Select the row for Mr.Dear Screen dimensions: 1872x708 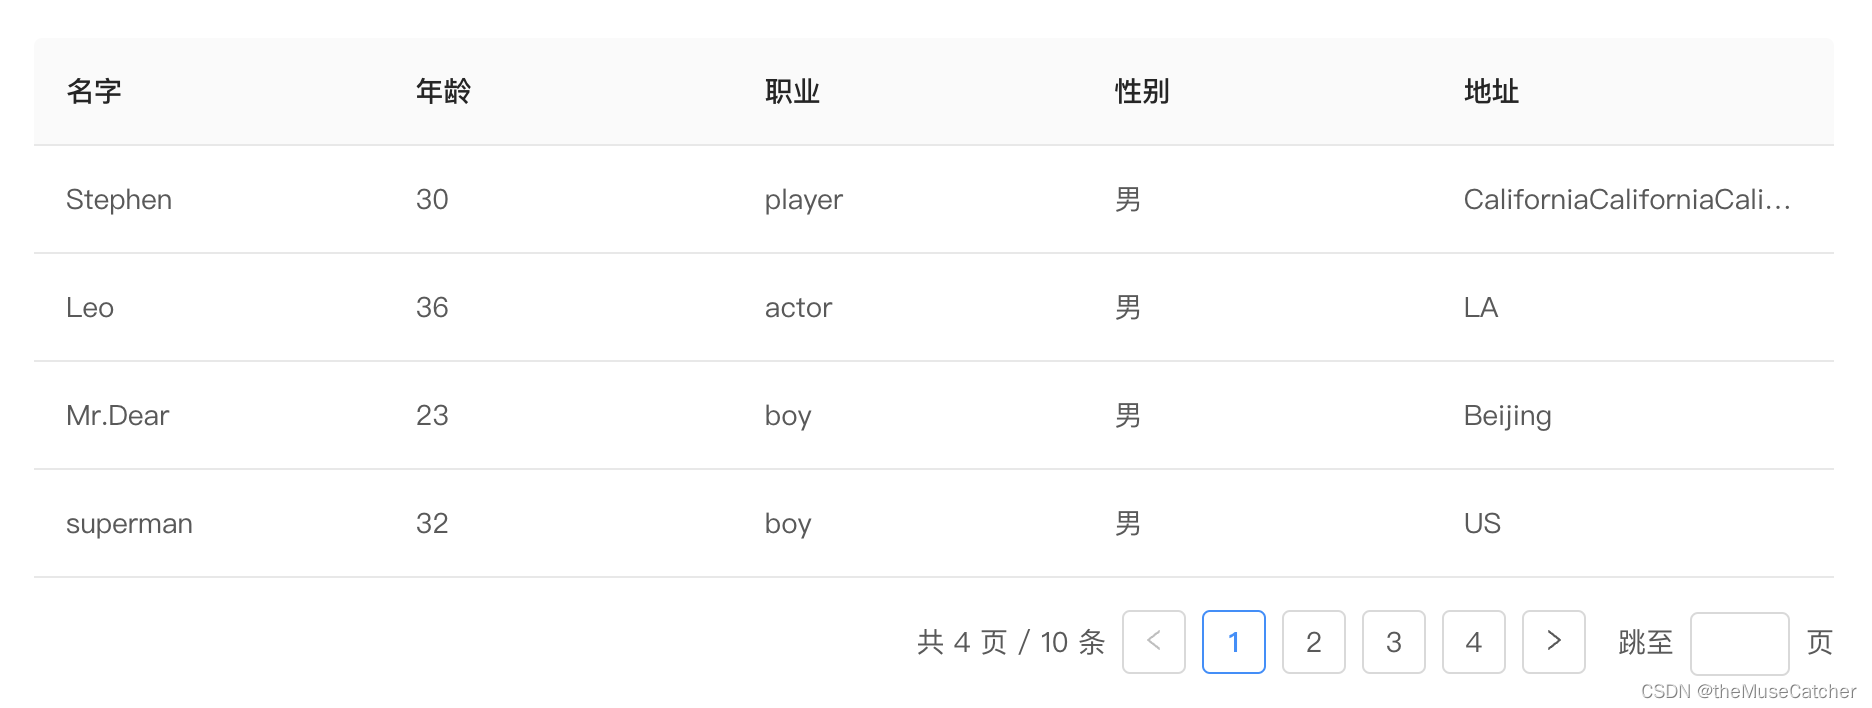117,415
